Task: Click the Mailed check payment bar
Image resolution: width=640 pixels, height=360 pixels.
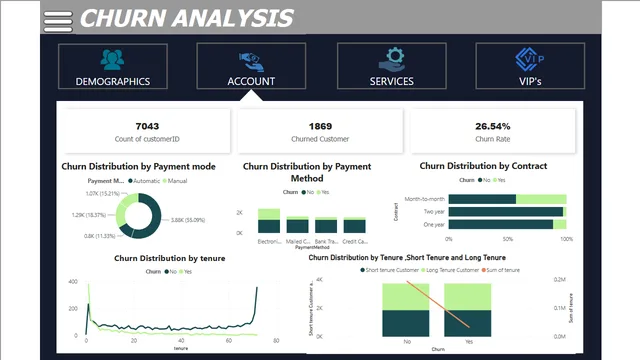Action: click(298, 225)
